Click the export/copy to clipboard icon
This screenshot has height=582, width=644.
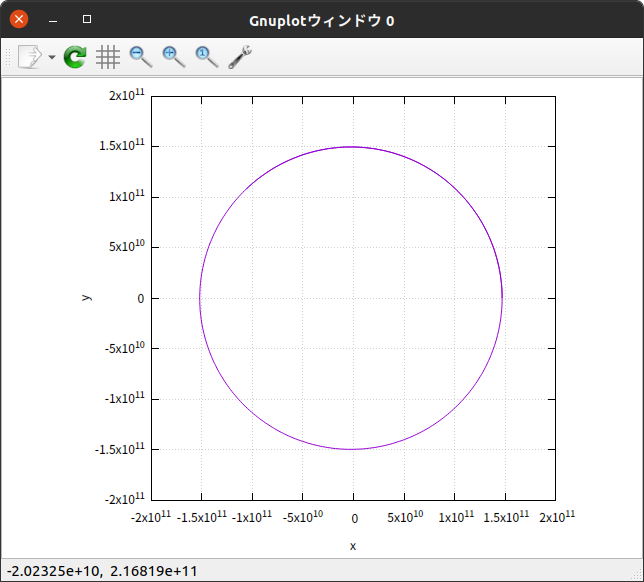tap(30, 57)
